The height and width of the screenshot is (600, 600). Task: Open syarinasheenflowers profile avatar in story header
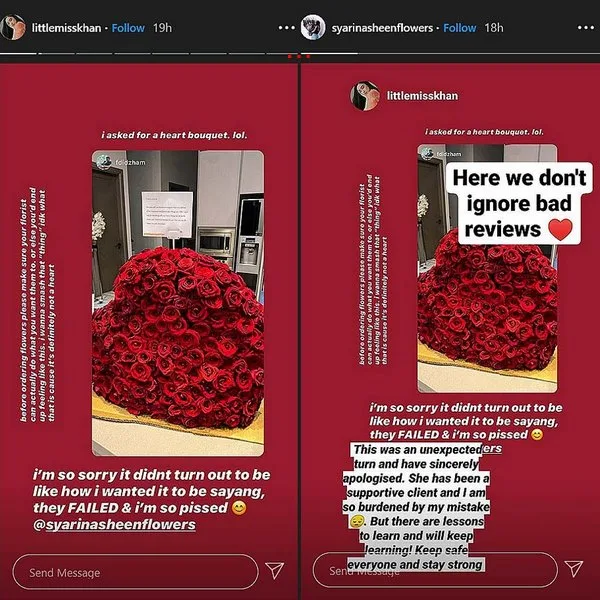tap(313, 28)
